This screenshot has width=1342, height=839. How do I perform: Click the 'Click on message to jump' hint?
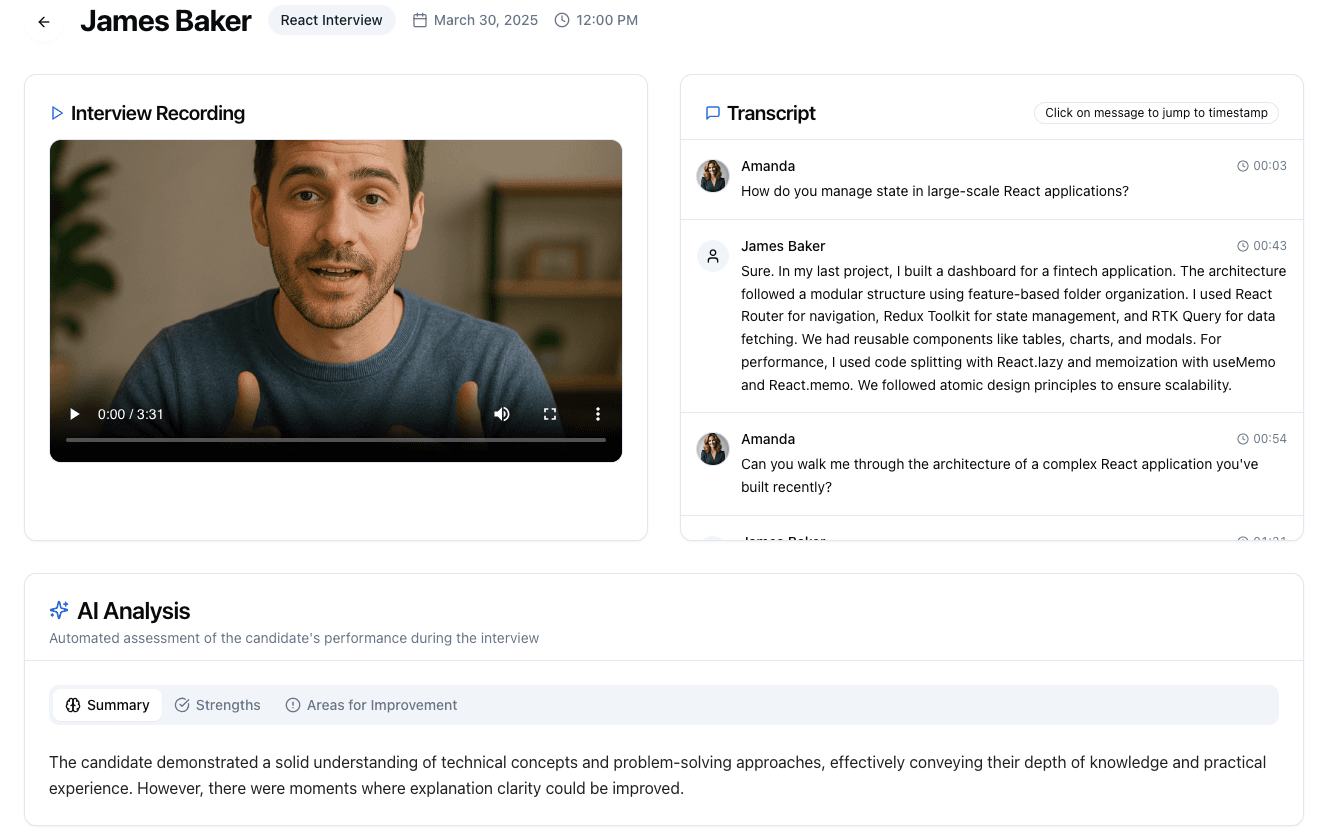click(x=1155, y=113)
